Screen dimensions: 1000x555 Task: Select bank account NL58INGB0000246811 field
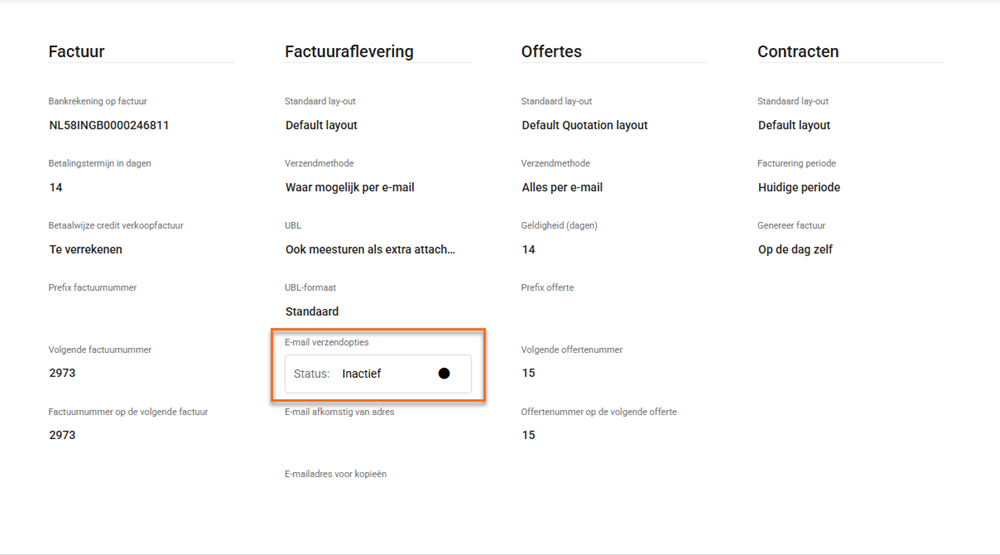[109, 126]
